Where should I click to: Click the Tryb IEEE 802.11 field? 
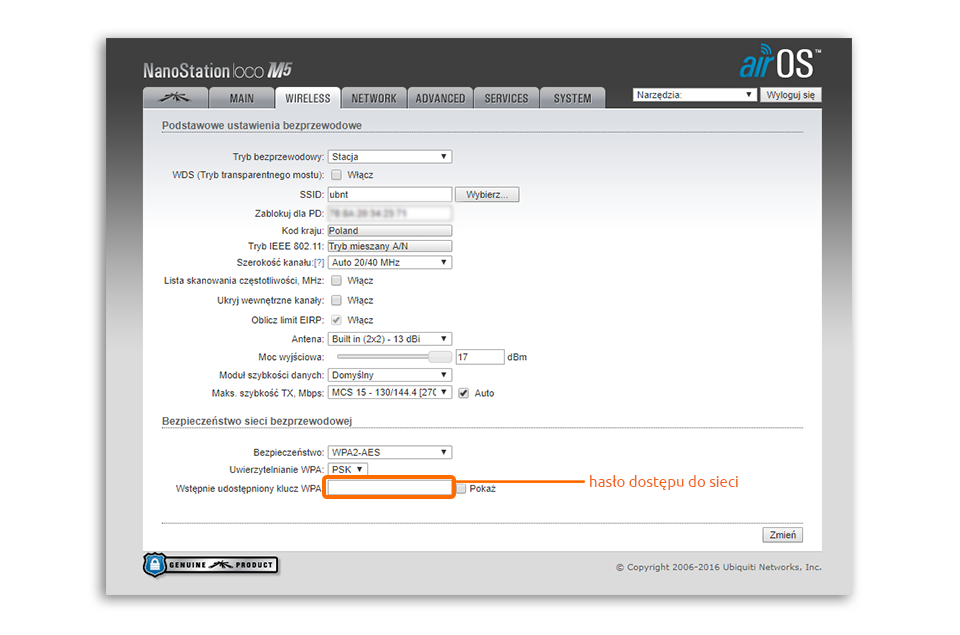tap(389, 246)
